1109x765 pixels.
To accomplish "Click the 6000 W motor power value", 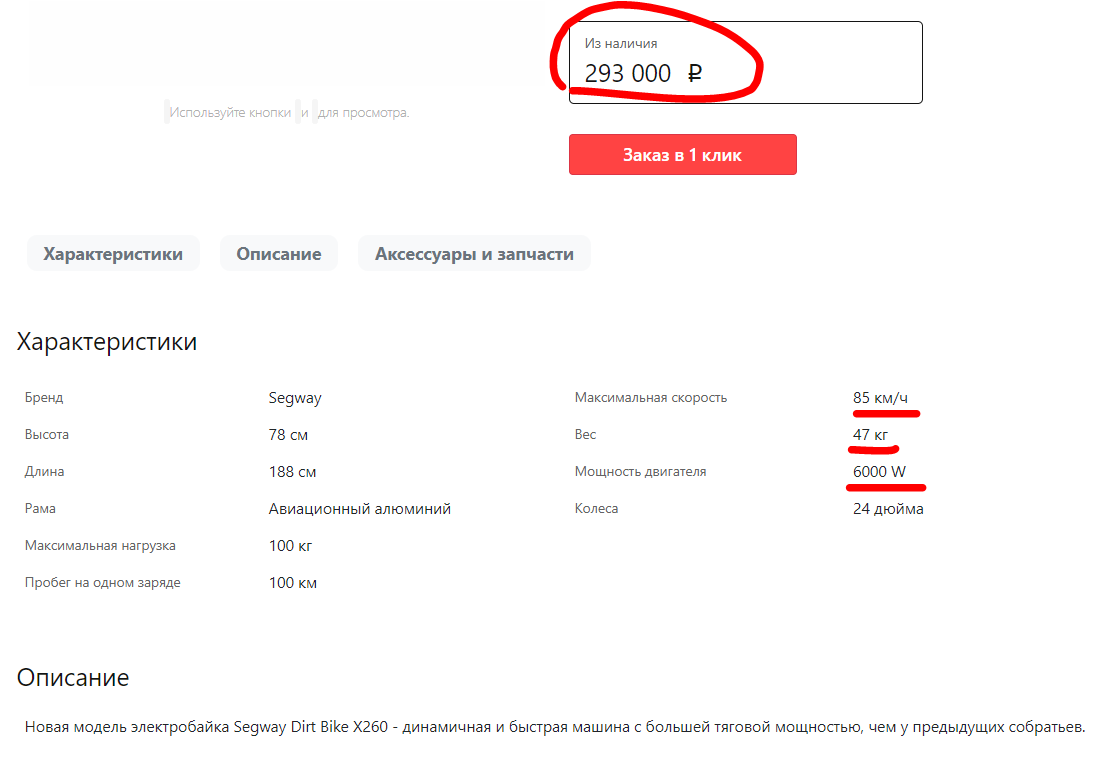I will (879, 472).
